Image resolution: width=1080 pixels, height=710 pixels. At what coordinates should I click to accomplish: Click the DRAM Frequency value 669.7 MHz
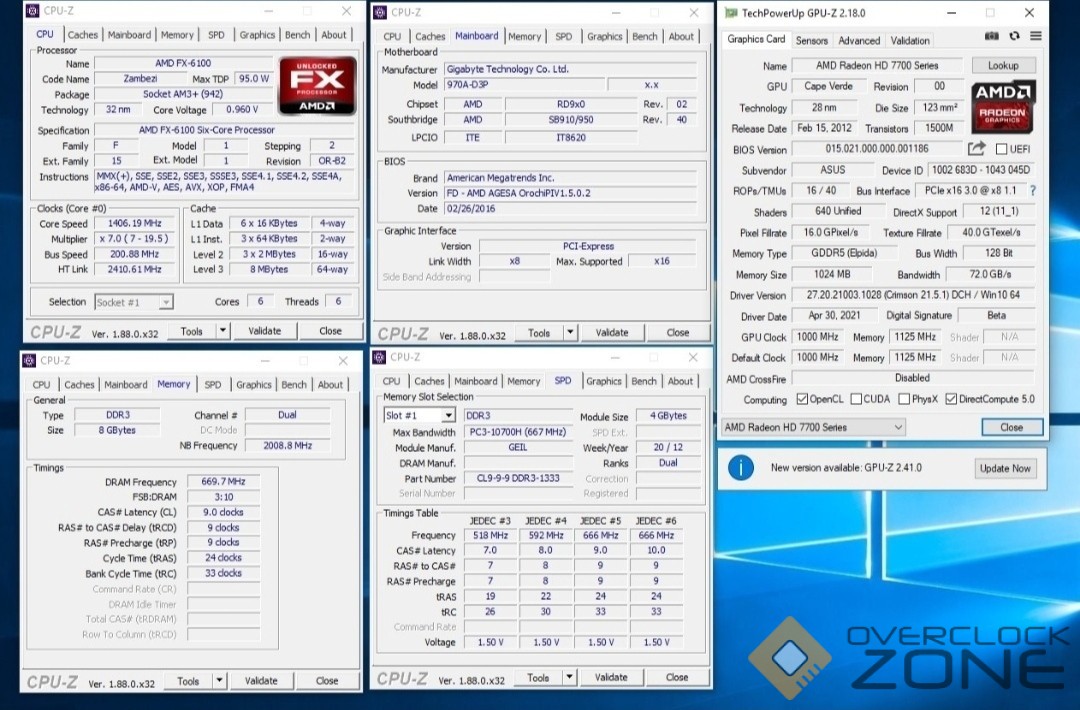(223, 481)
